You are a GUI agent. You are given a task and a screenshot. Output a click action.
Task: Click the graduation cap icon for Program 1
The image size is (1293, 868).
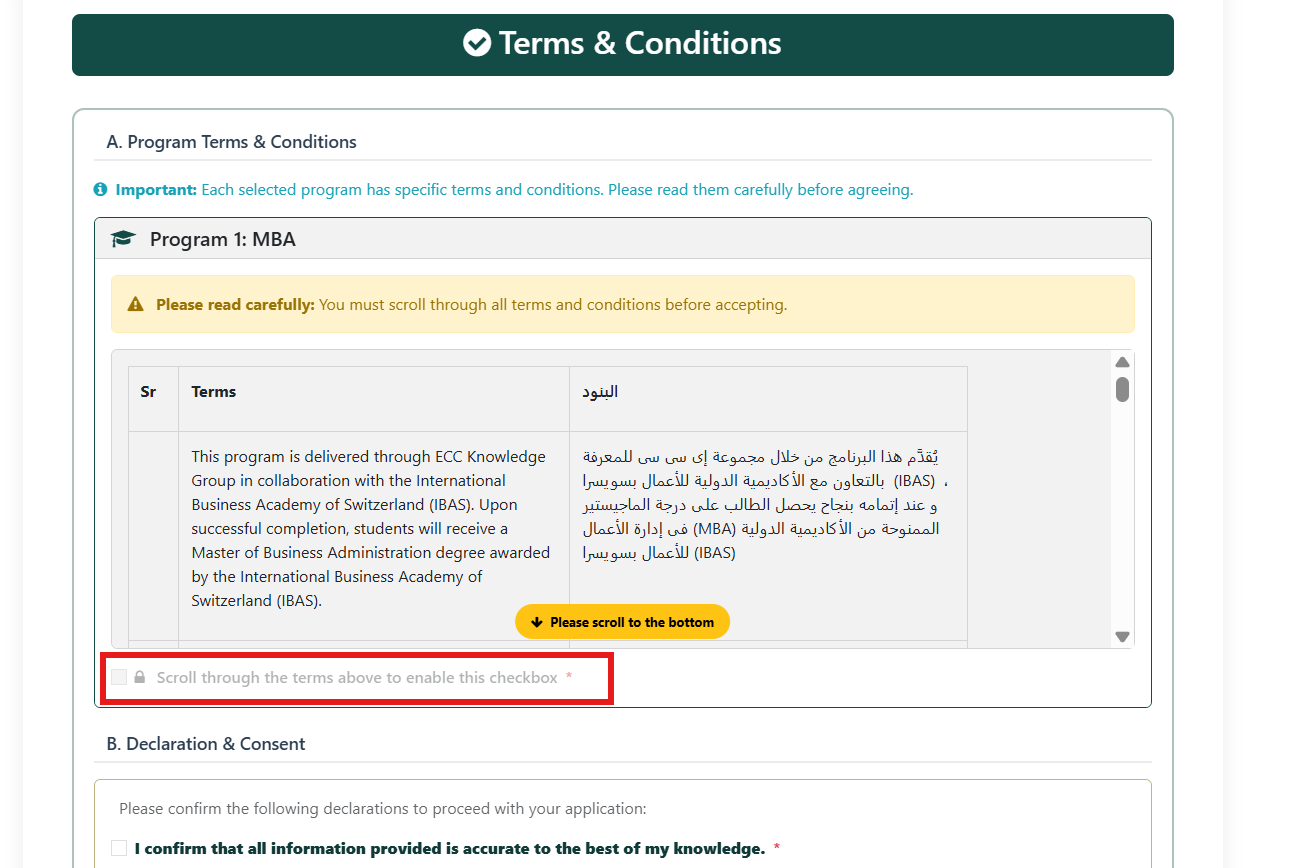[123, 239]
